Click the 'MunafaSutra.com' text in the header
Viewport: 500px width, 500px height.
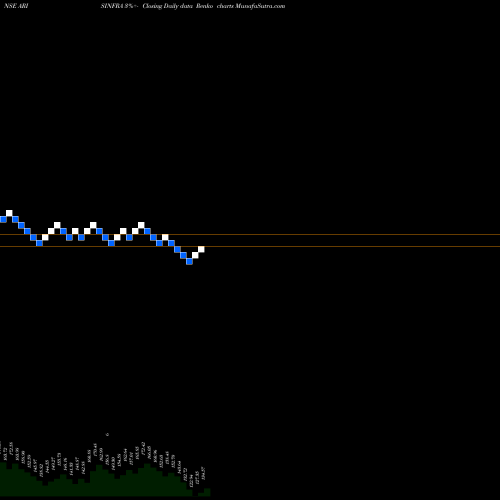pos(260,6)
